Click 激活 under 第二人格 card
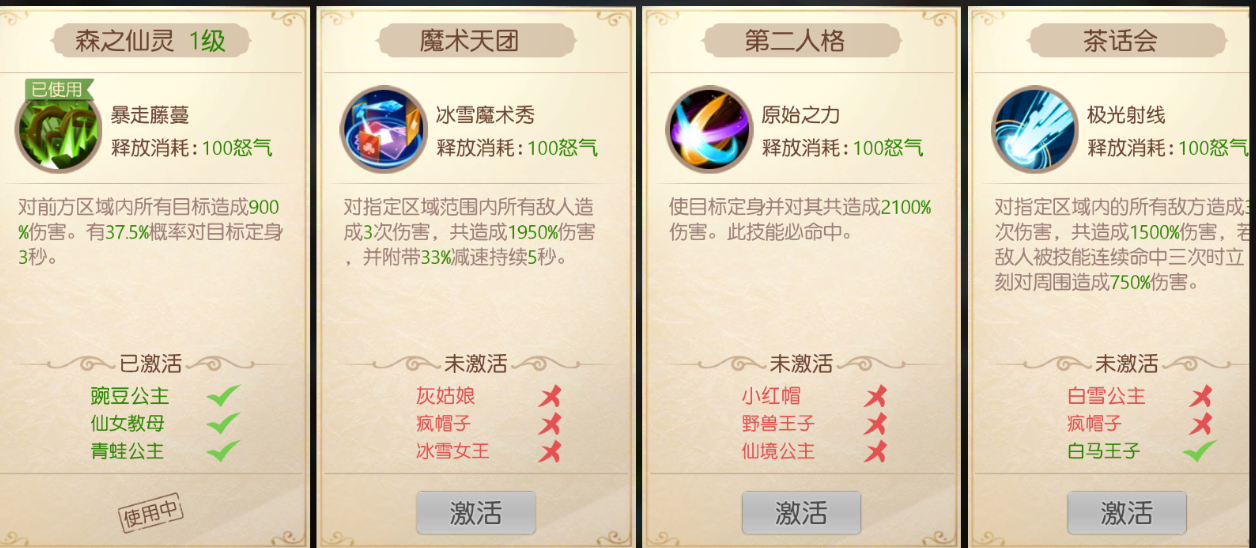Viewport: 1256px width, 548px height. pyautogui.click(x=801, y=513)
